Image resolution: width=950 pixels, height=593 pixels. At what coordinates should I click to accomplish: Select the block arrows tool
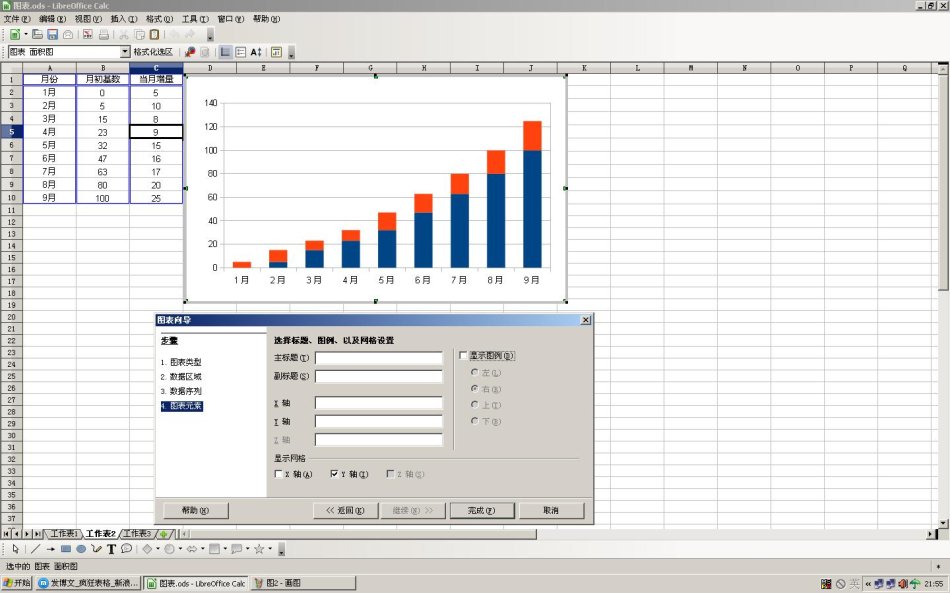tap(191, 549)
